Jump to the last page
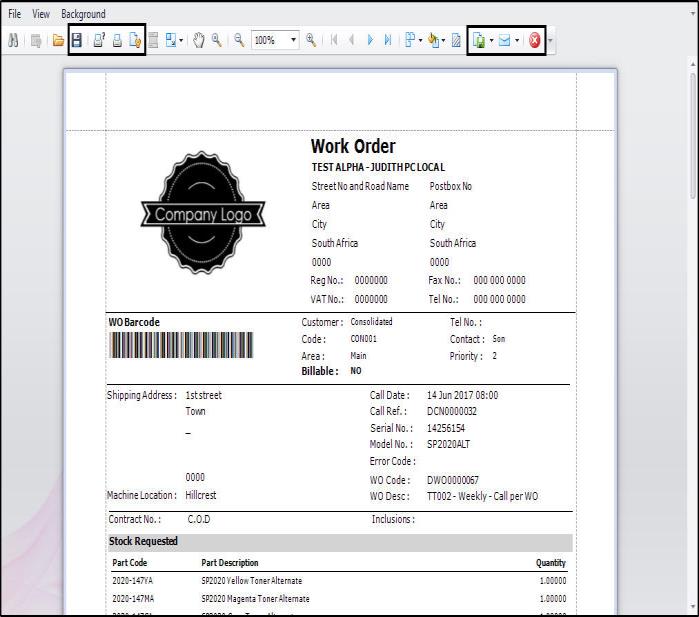Image resolution: width=699 pixels, height=617 pixels. [x=388, y=41]
